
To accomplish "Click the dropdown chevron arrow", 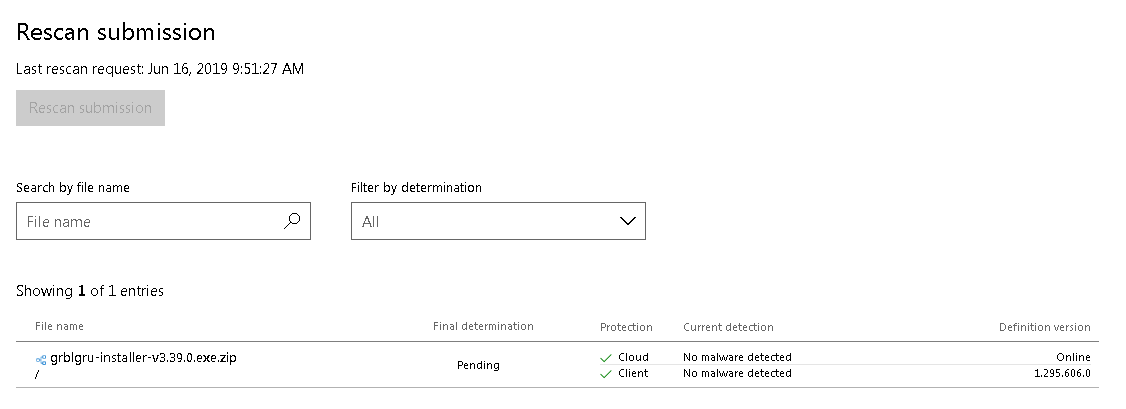I will pyautogui.click(x=628, y=221).
